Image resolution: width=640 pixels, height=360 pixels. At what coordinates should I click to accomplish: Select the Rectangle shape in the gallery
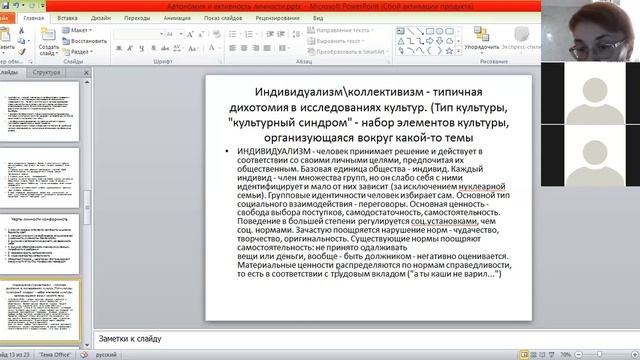[430, 31]
